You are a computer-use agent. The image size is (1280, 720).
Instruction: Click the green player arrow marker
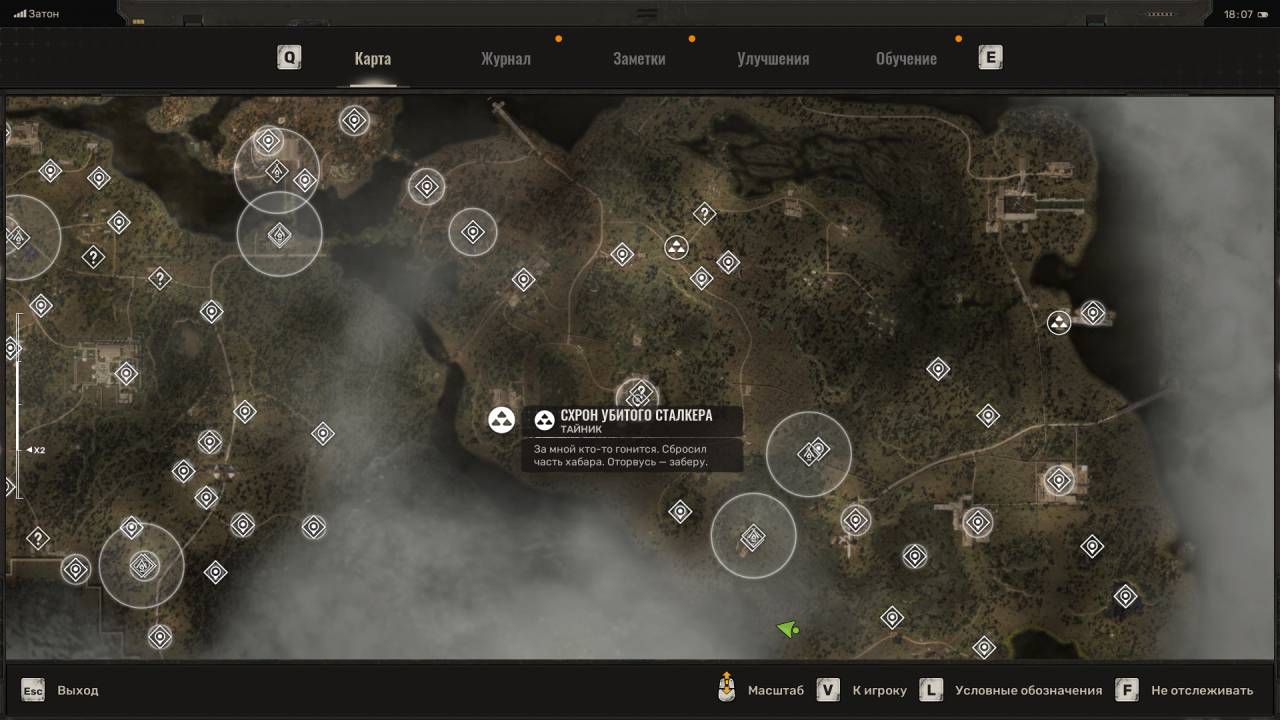coord(787,629)
